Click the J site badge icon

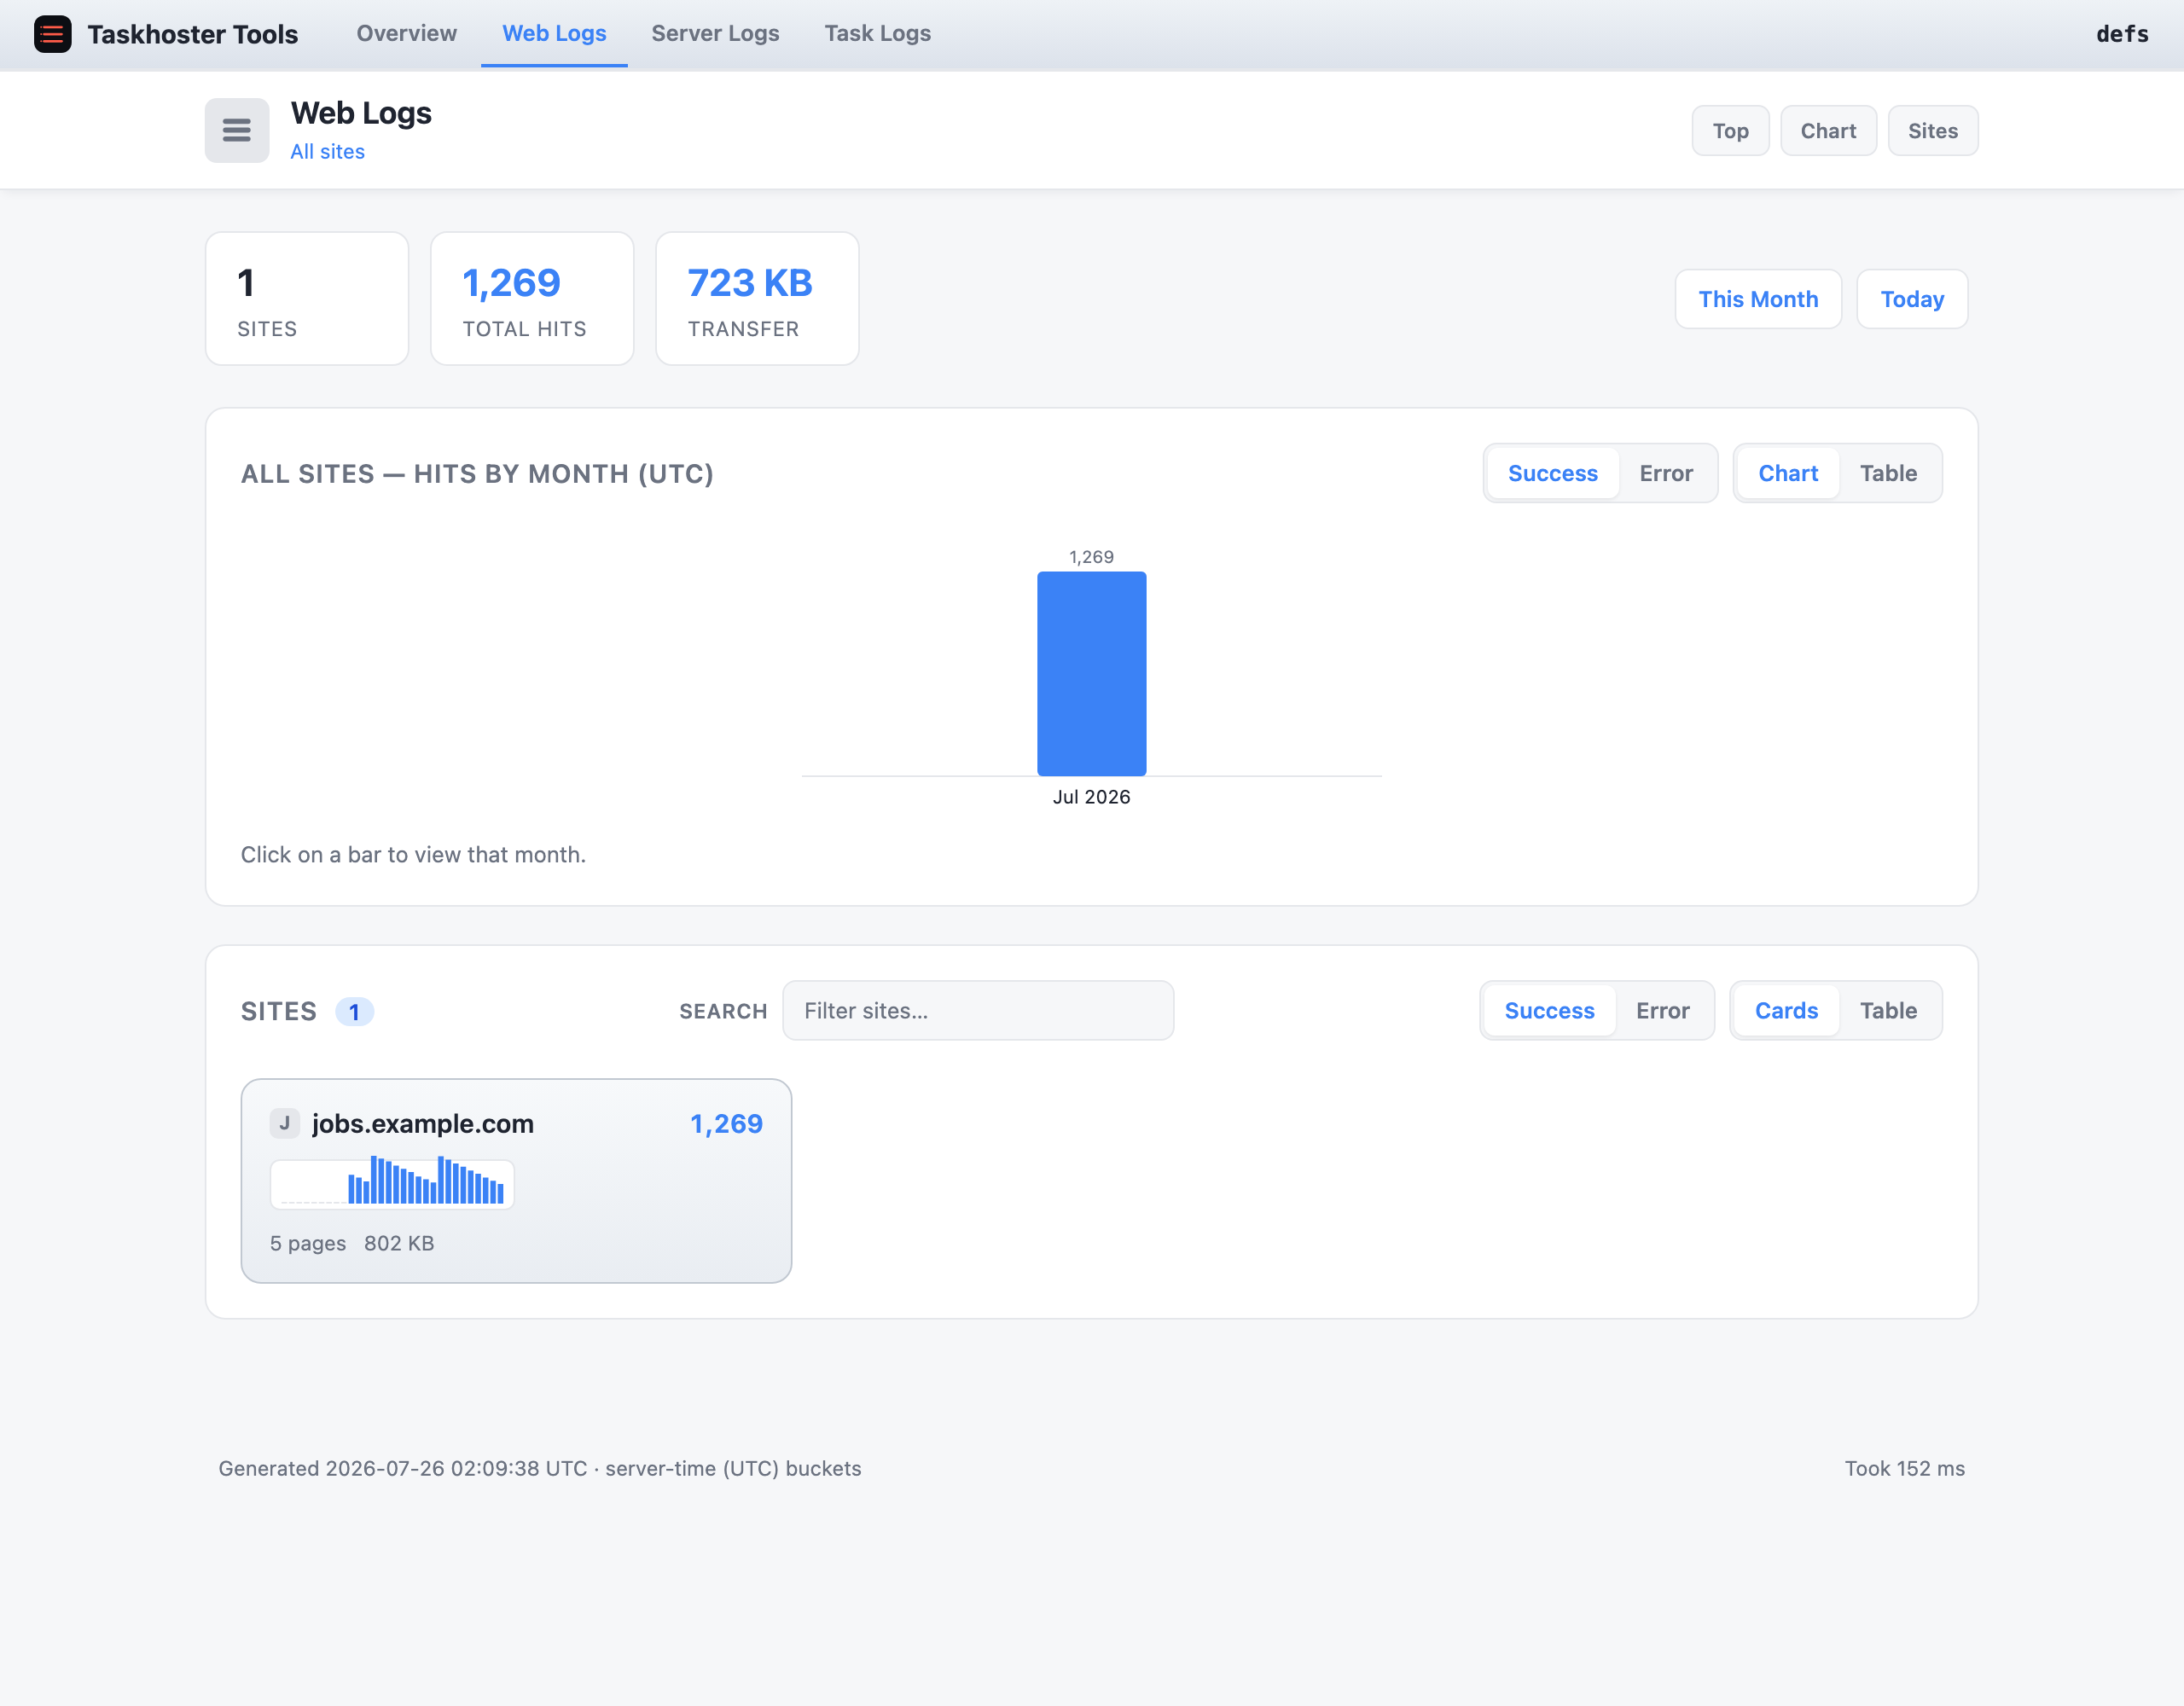click(x=285, y=1123)
